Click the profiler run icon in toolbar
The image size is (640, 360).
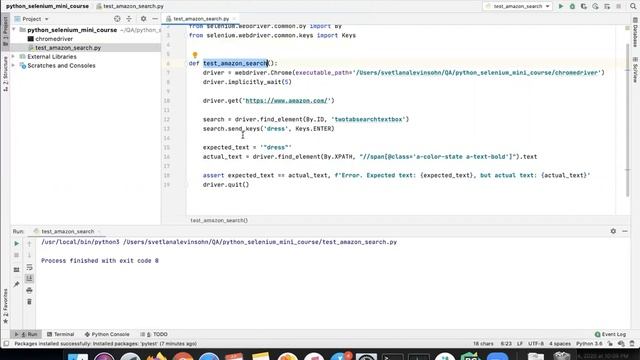tap(596, 6)
